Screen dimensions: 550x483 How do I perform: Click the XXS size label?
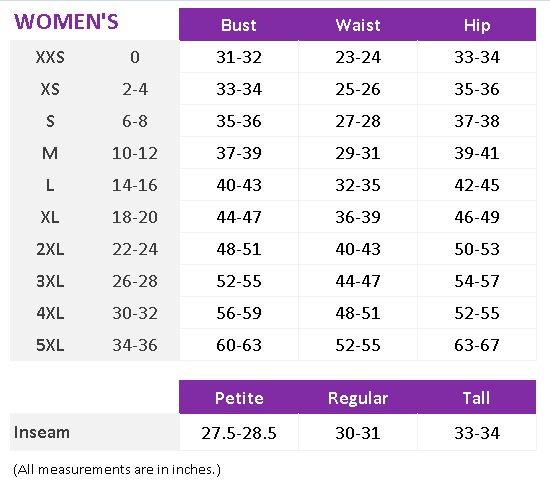(x=50, y=57)
